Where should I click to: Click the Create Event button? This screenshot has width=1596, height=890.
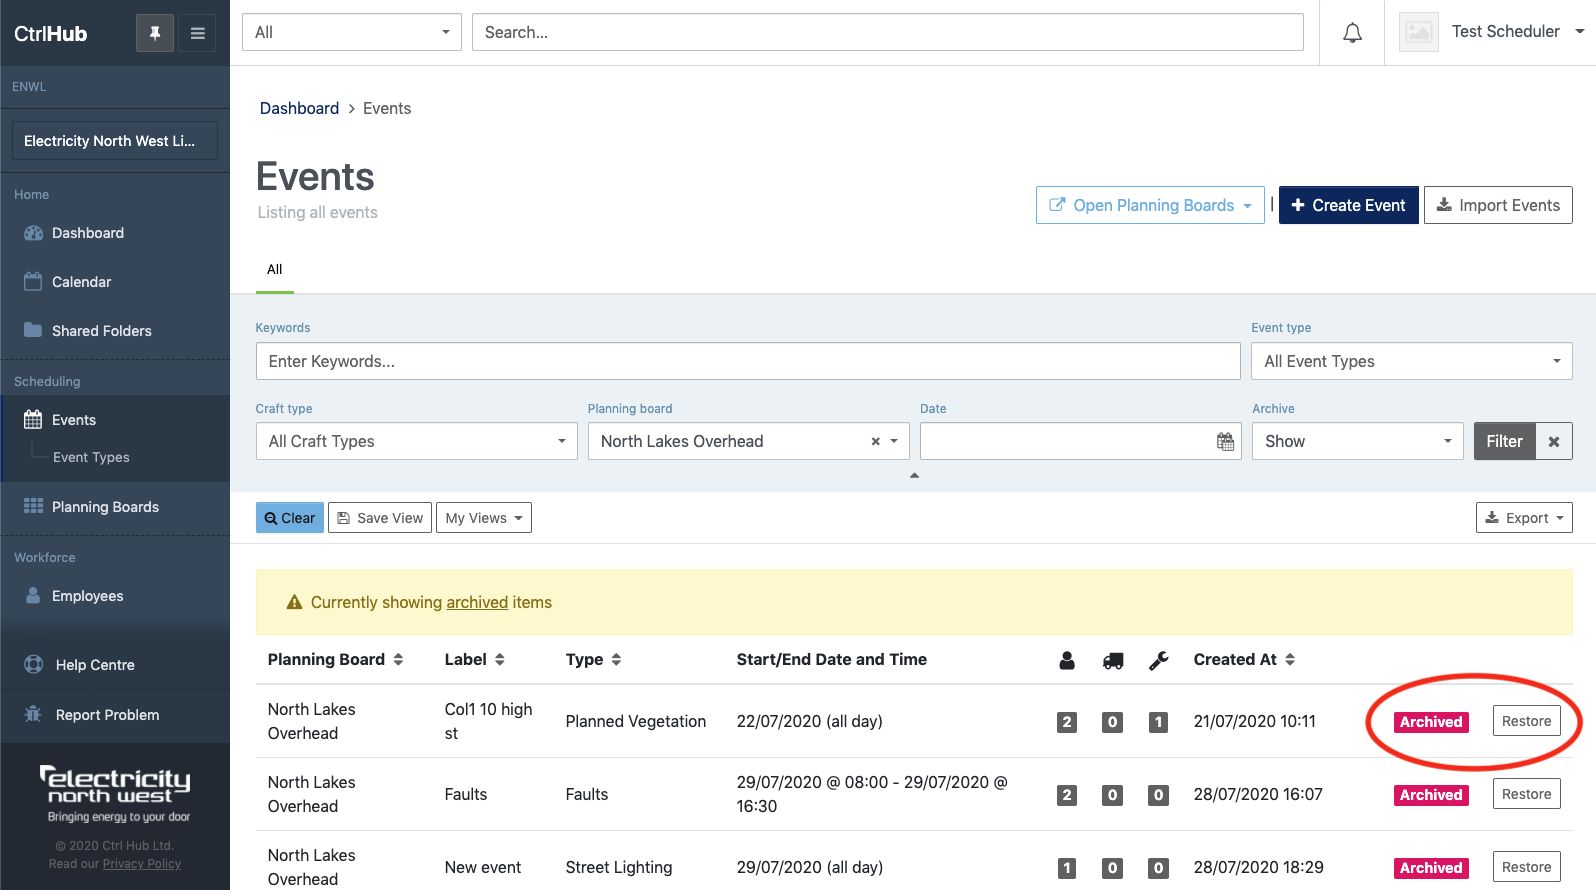(1348, 205)
